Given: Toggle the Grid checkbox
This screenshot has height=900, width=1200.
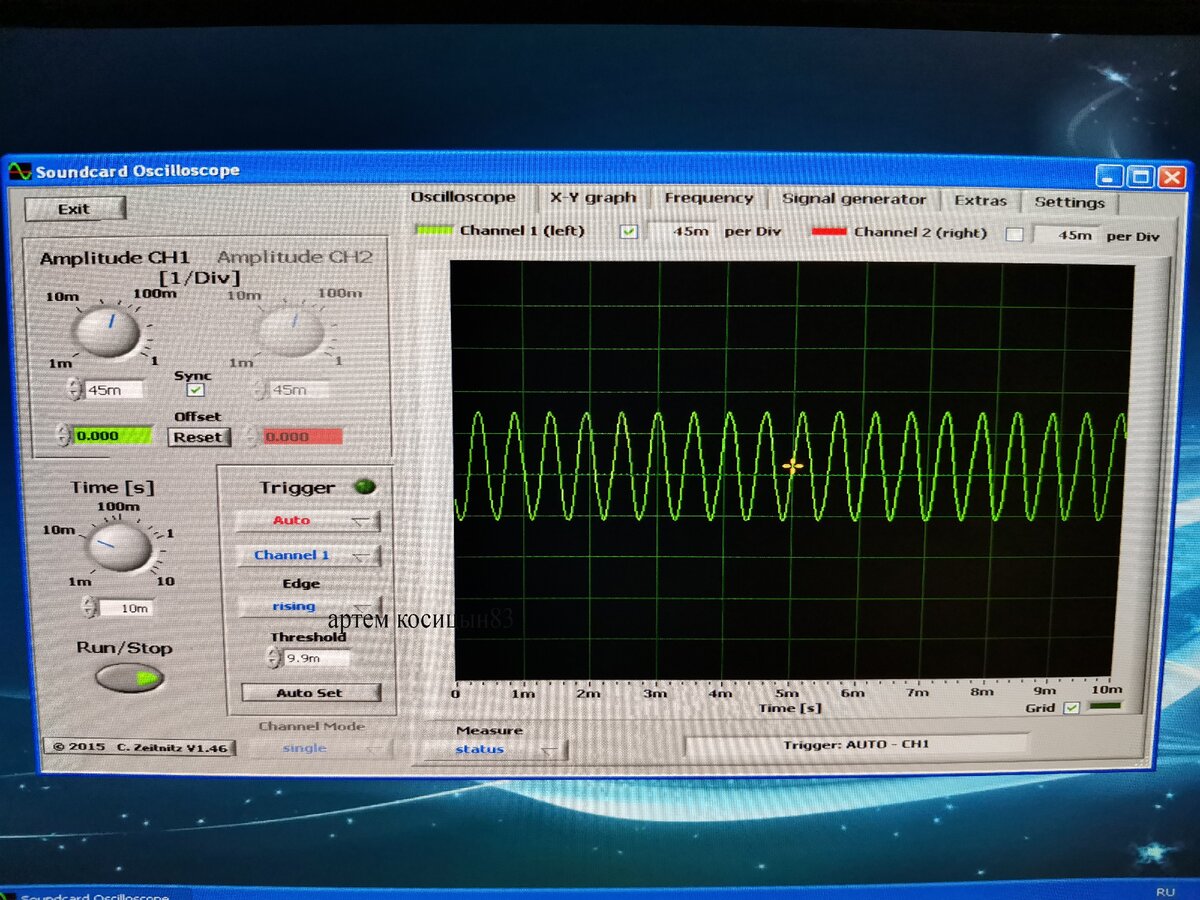Looking at the screenshot, I should tap(1071, 708).
